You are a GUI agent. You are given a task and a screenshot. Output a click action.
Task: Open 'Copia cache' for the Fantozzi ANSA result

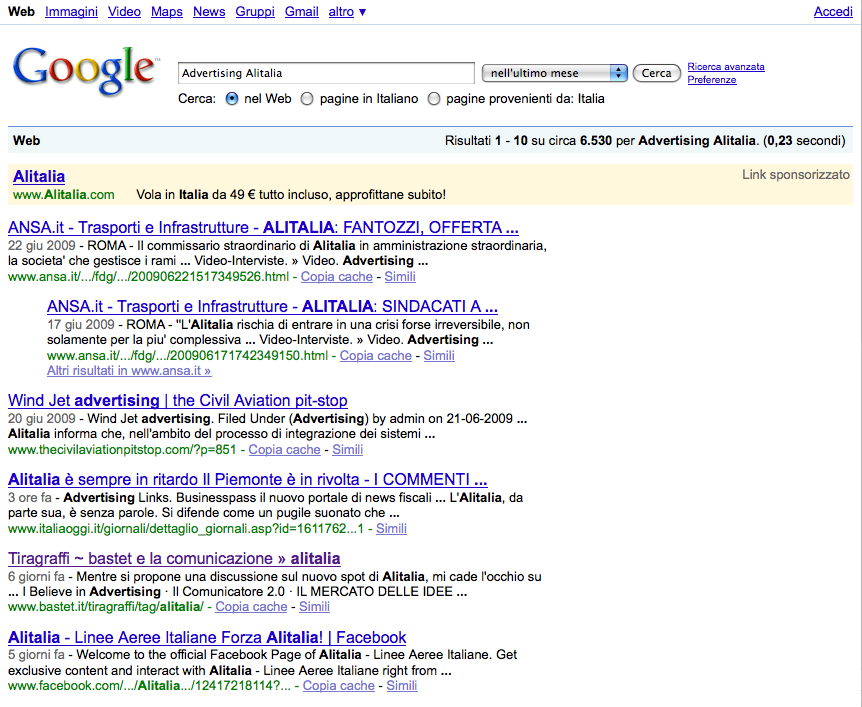[336, 277]
